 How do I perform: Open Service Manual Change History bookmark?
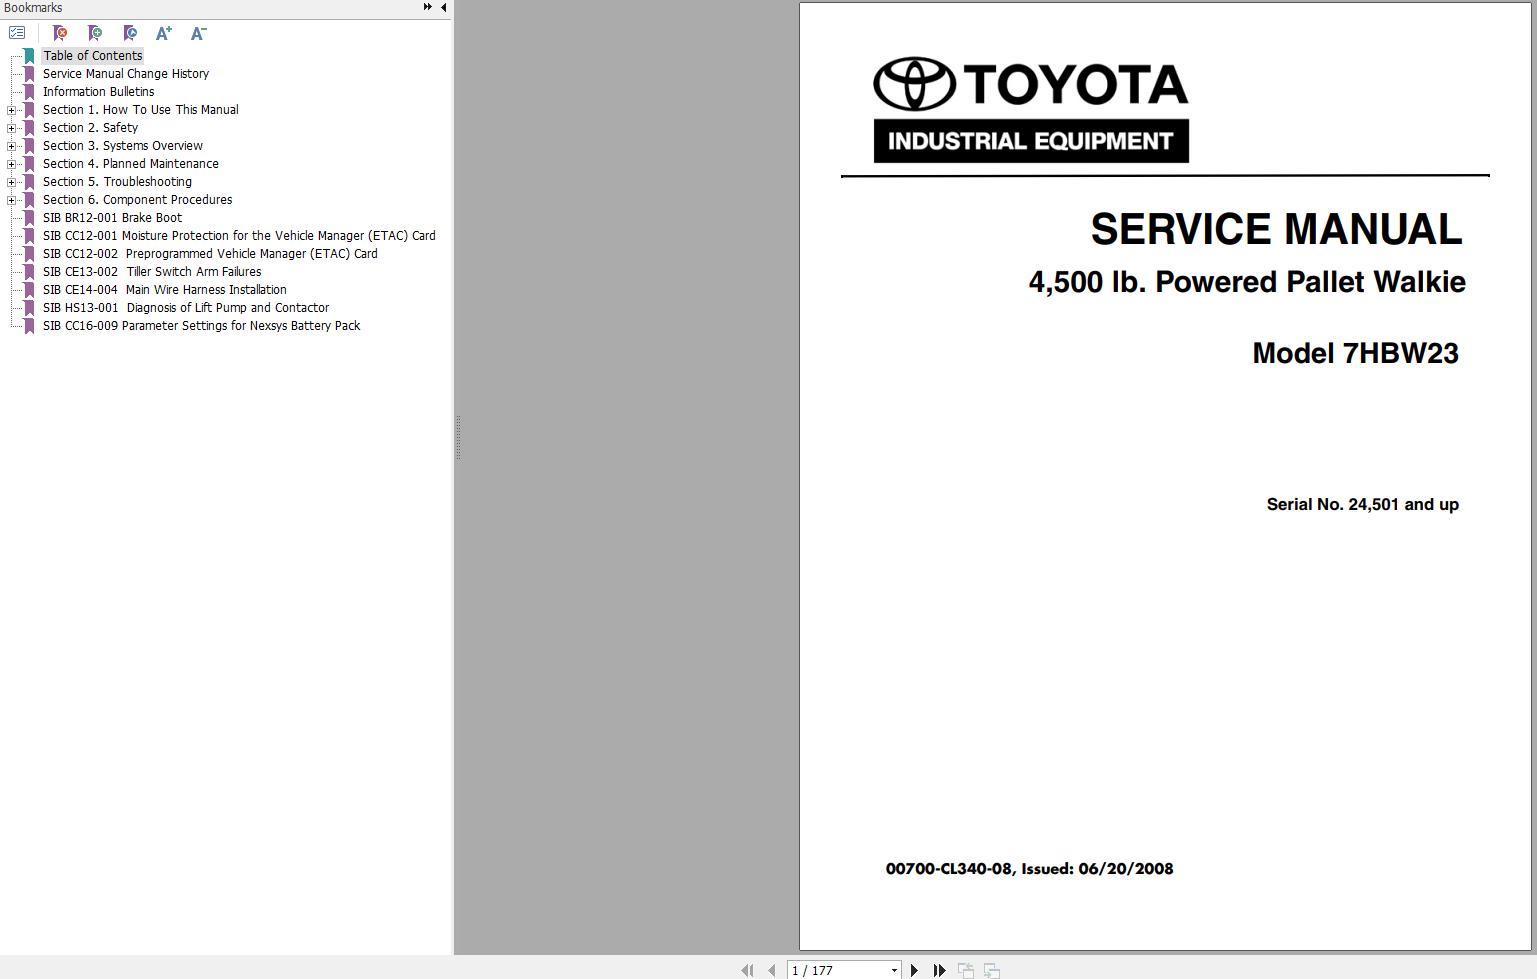126,74
